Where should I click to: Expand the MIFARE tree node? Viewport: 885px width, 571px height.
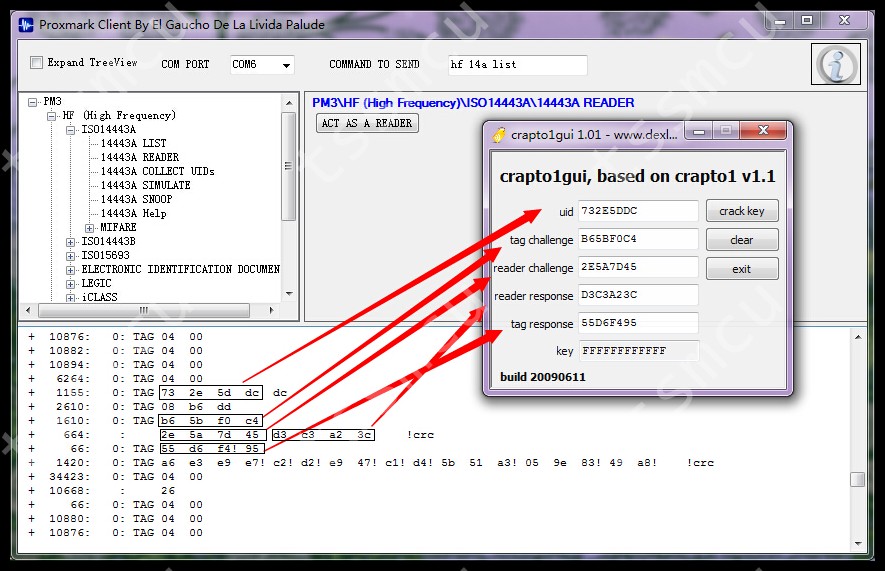[90, 228]
